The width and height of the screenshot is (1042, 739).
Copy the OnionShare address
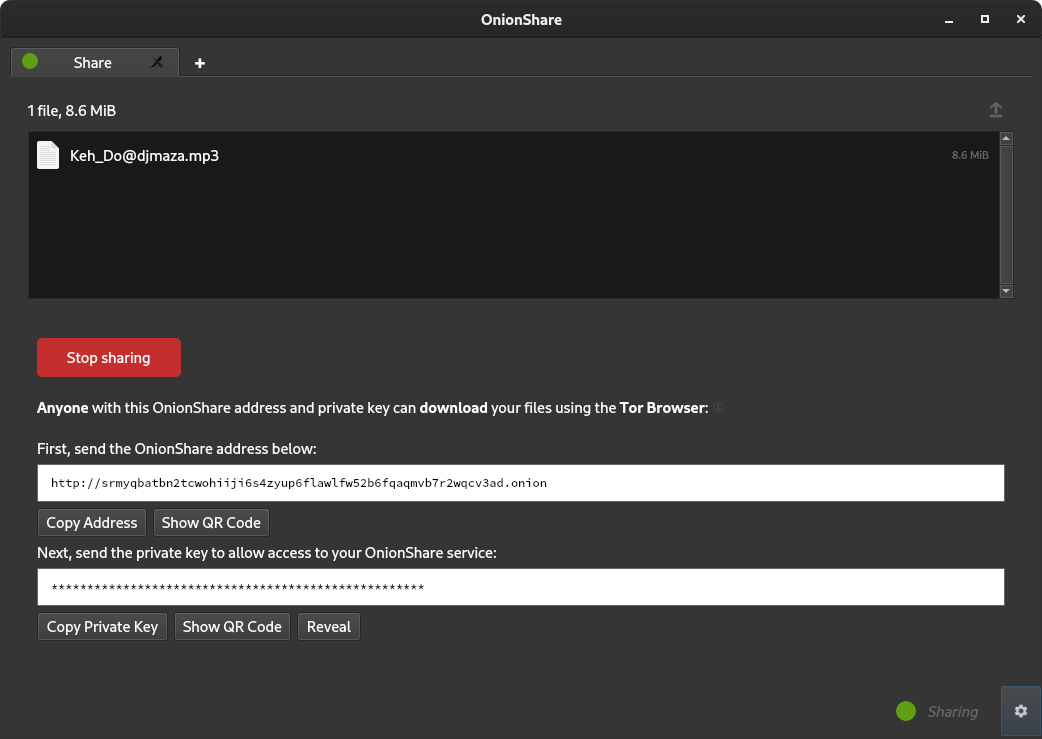pyautogui.click(x=91, y=522)
